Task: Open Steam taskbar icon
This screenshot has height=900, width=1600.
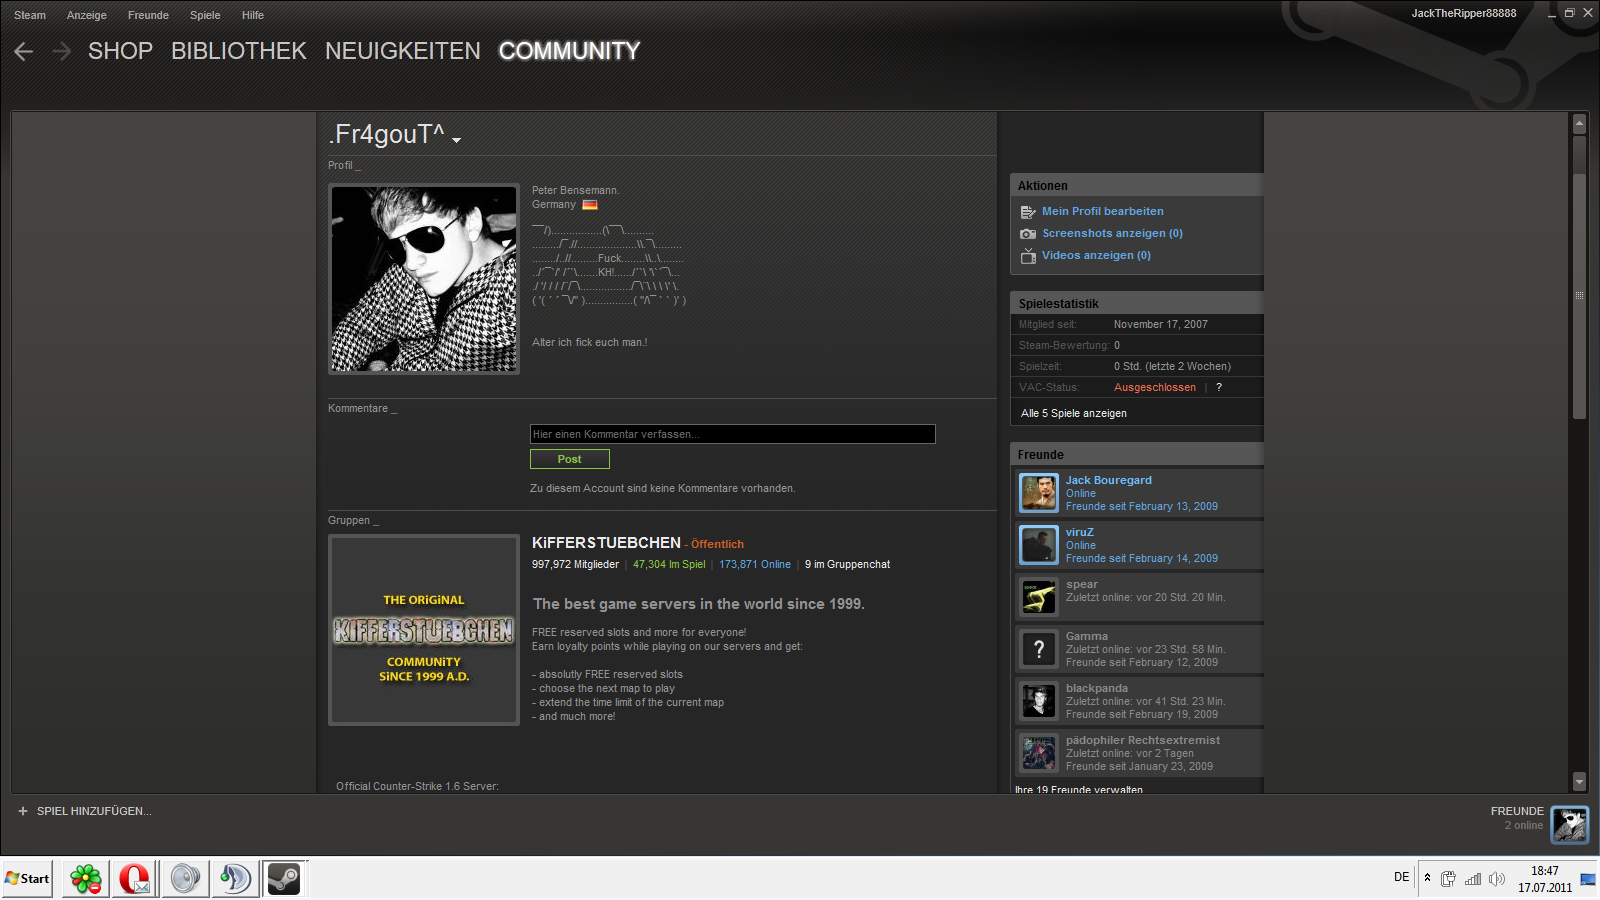Action: (284, 879)
